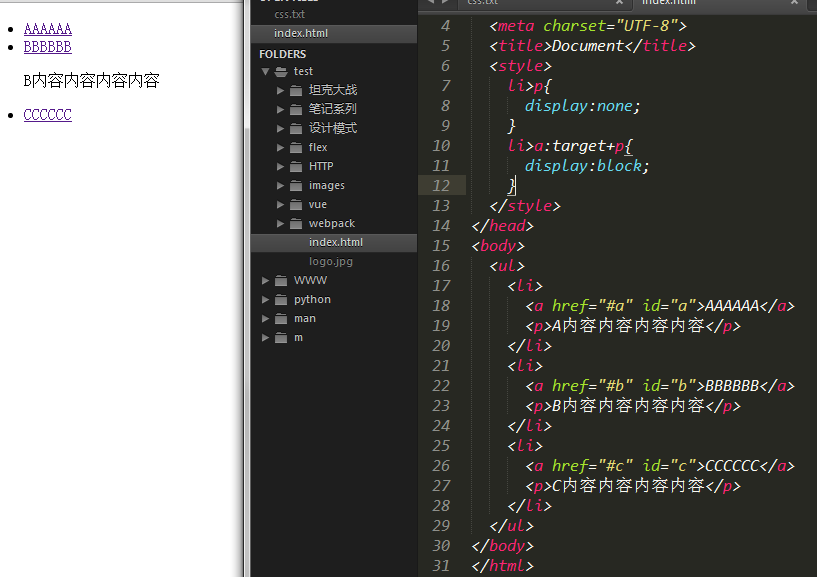Viewport: 817px width, 577px height.
Task: Click the vue folder icon
Action: (x=296, y=205)
